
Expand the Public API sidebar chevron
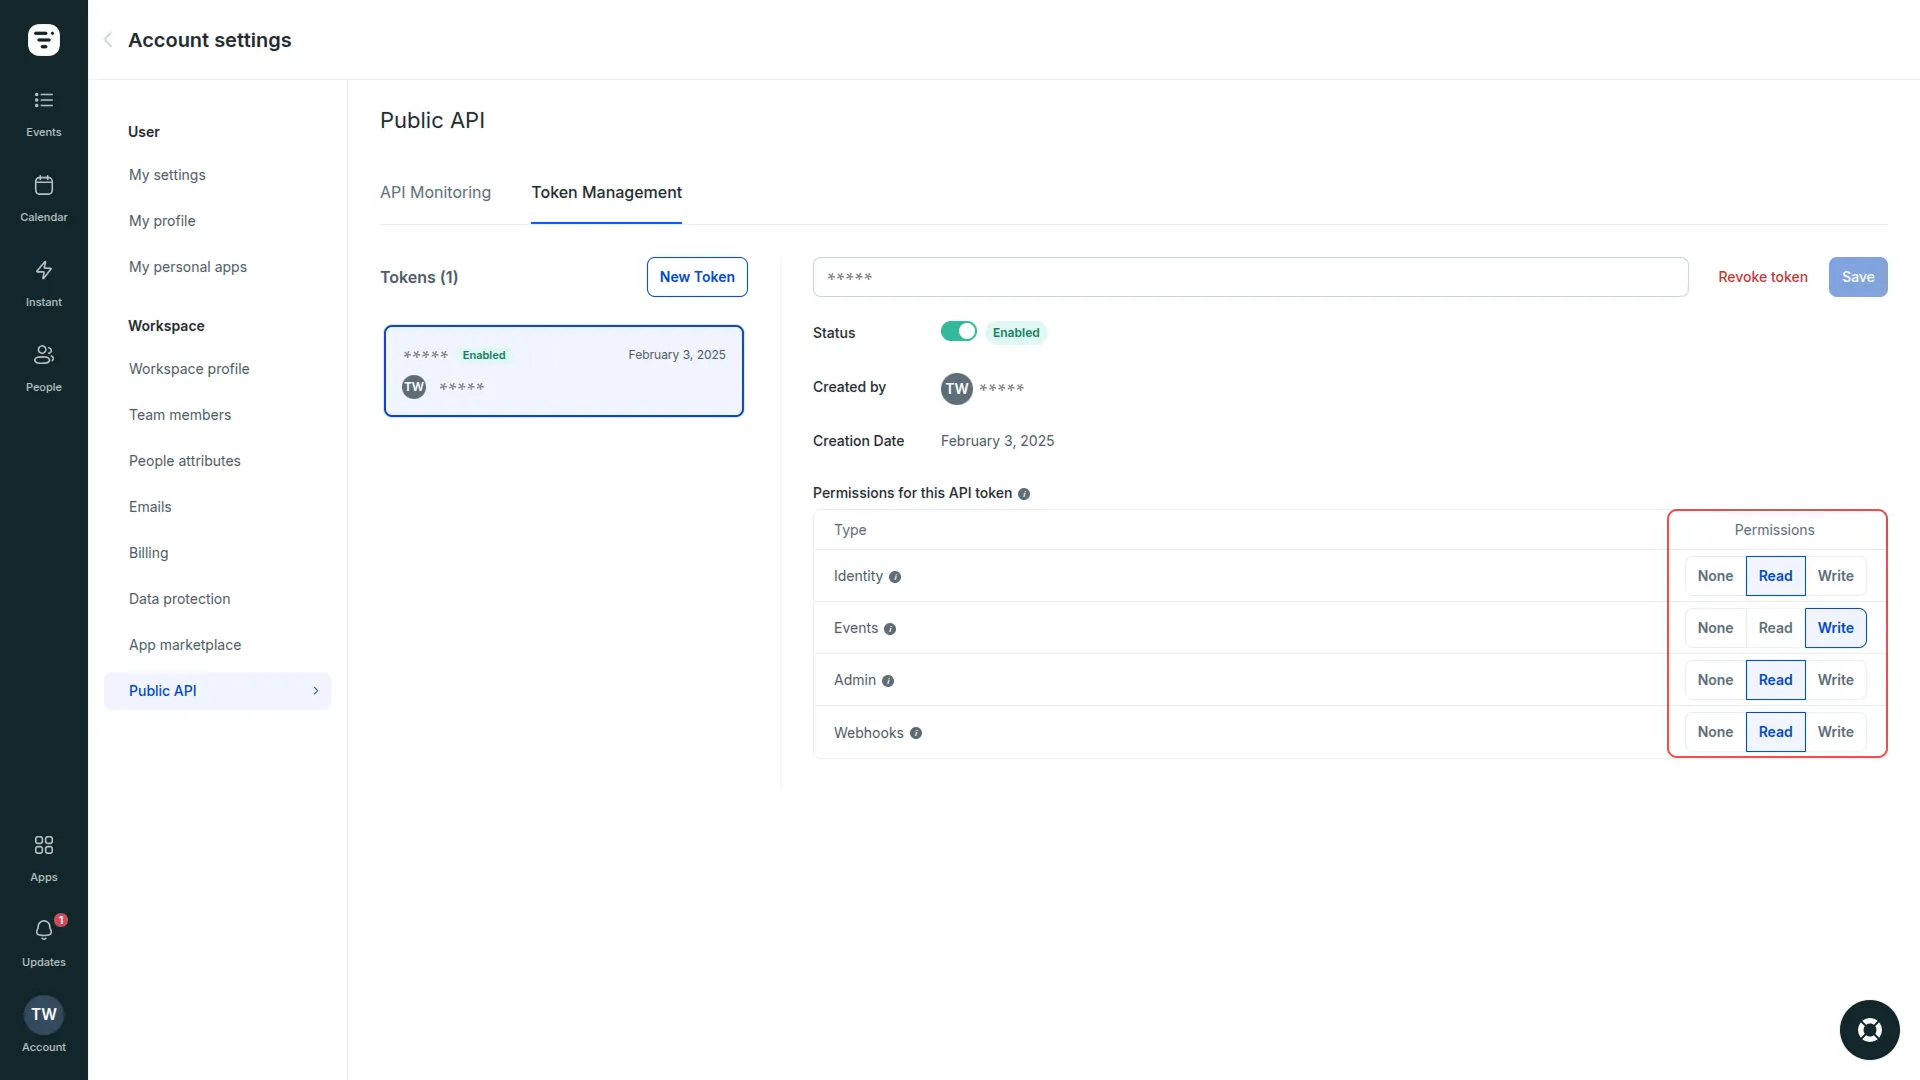tap(316, 690)
